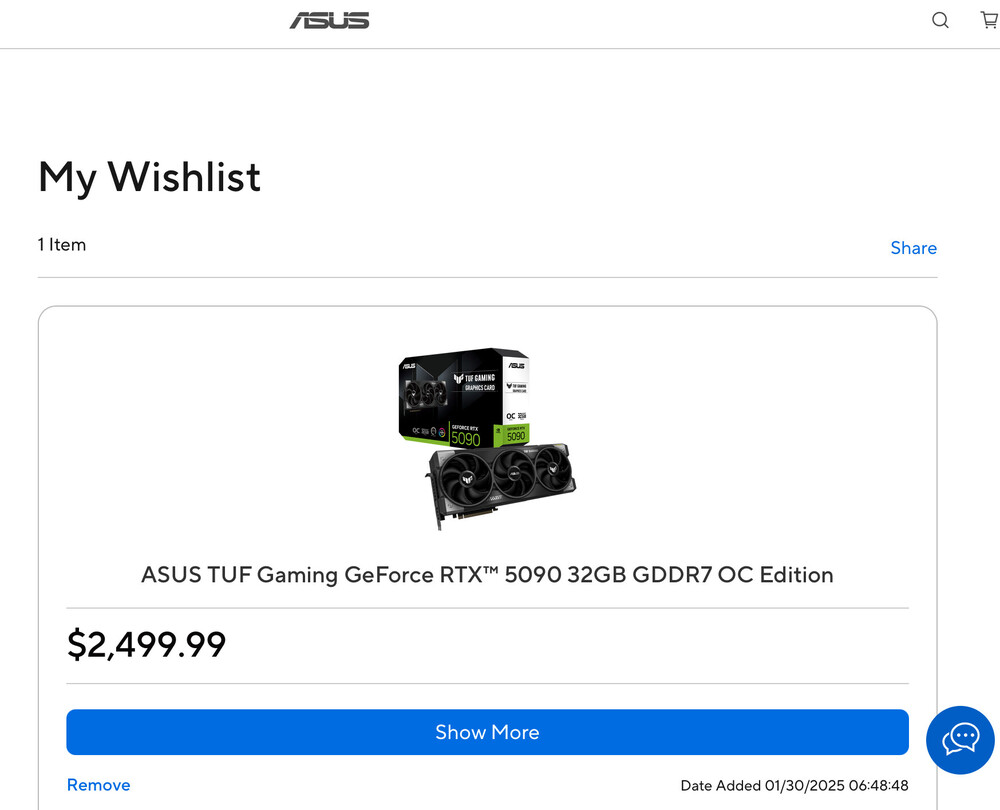Click the left fan of the graphics card
Image resolution: width=1000 pixels, height=810 pixels.
464,483
